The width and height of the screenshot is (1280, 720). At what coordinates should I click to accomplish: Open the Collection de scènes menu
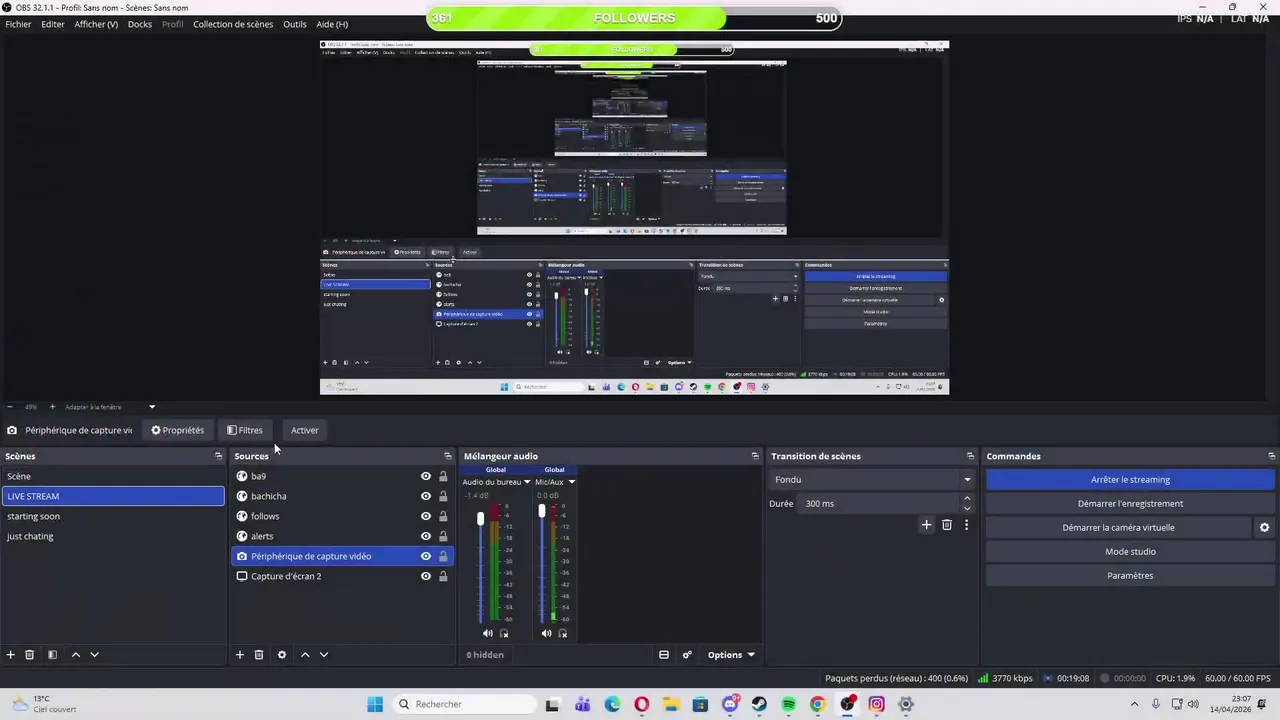point(233,24)
